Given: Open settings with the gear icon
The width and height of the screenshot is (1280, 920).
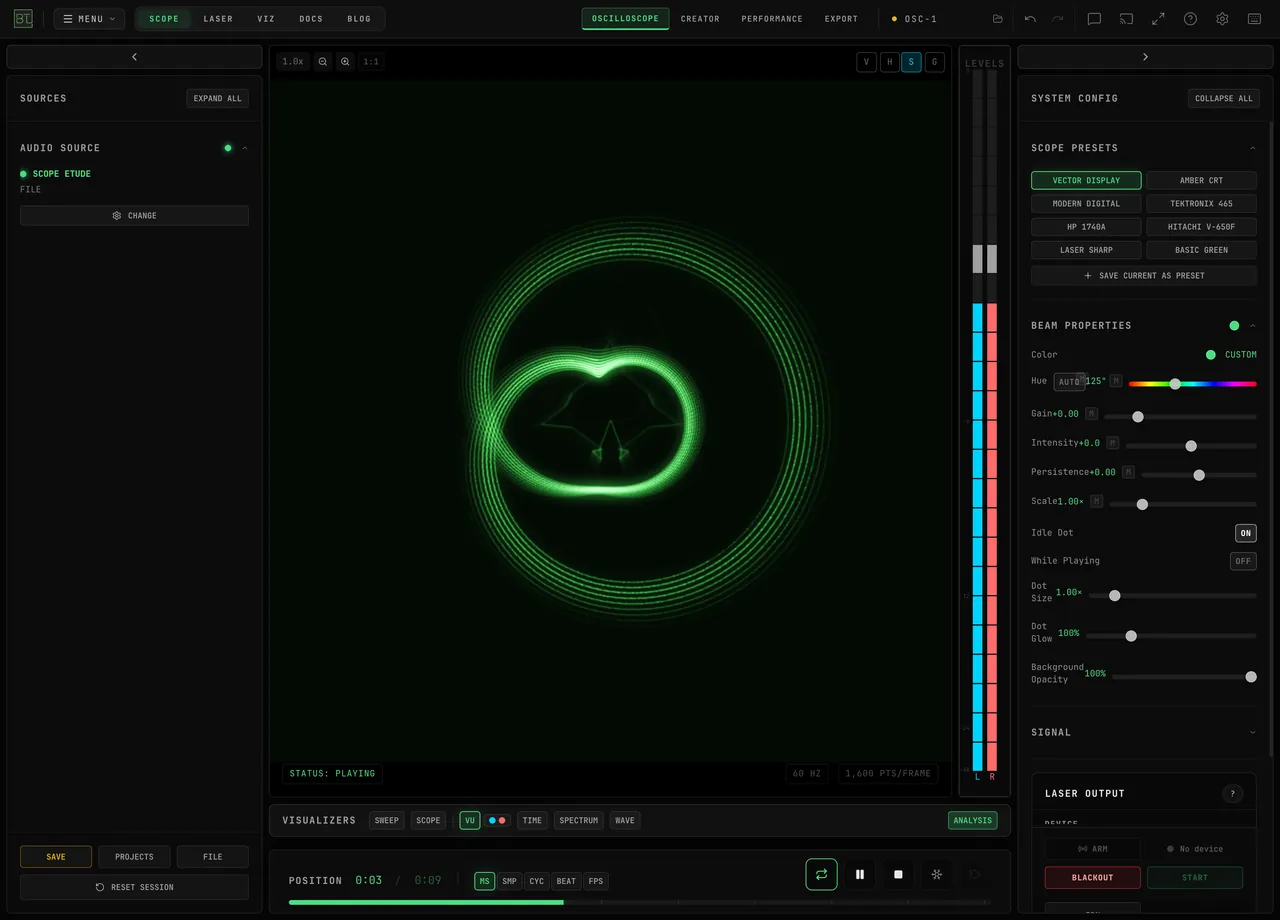Looking at the screenshot, I should 1222,19.
